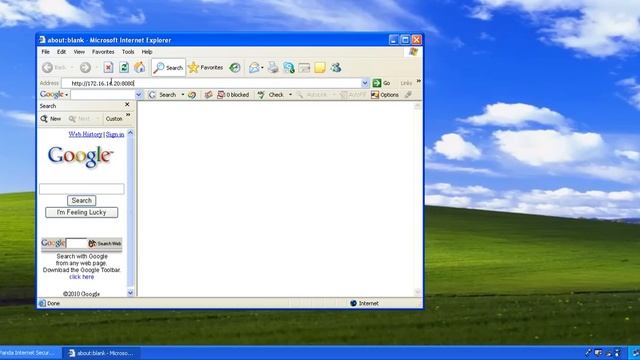Close the Search side pane
Viewport: 640px width, 360px height.
point(127,104)
